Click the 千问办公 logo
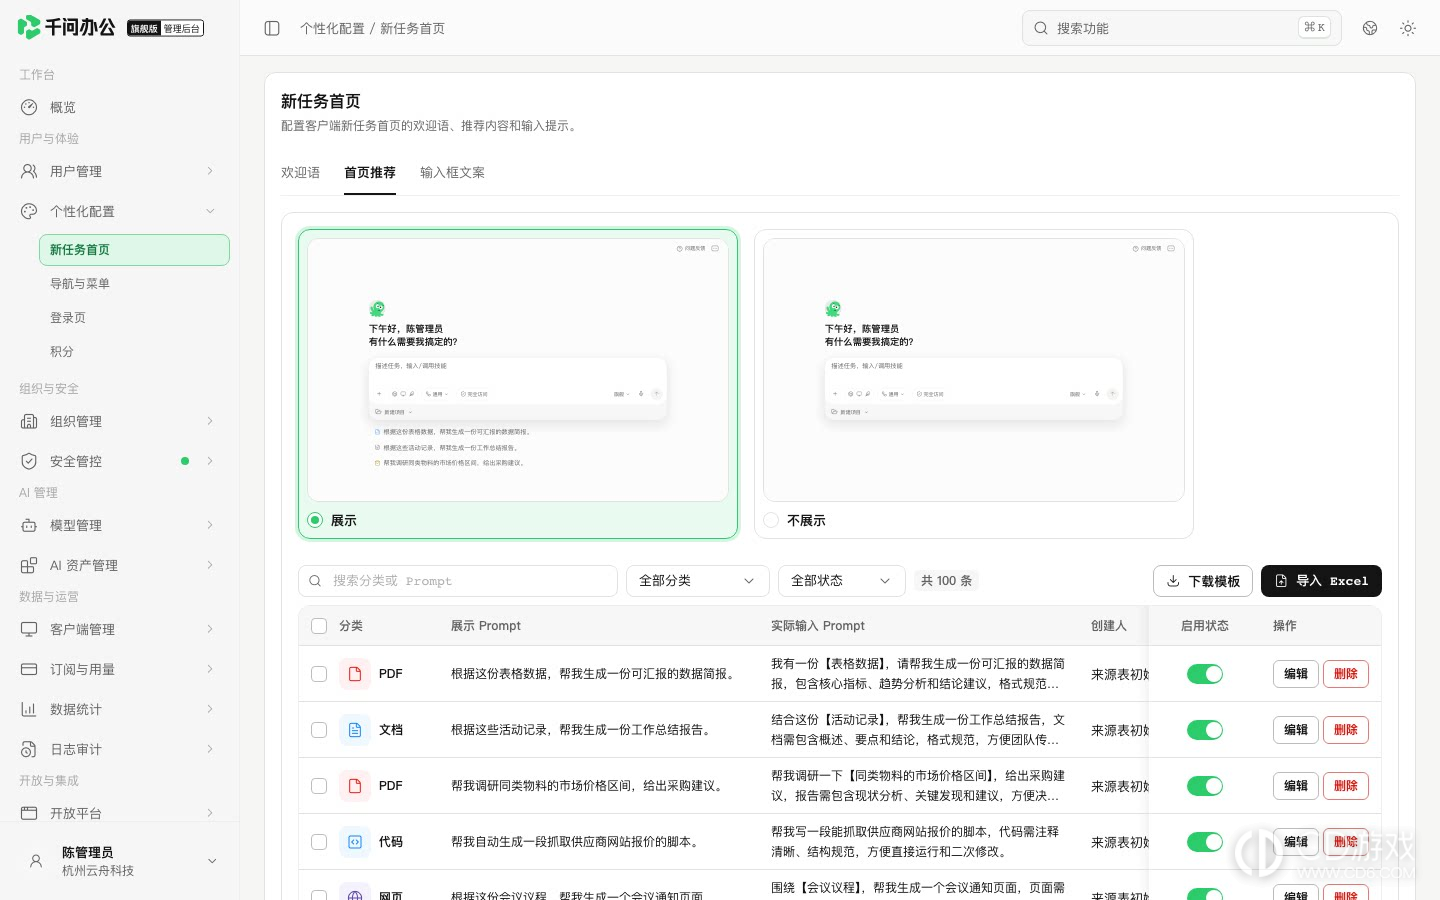 66,27
